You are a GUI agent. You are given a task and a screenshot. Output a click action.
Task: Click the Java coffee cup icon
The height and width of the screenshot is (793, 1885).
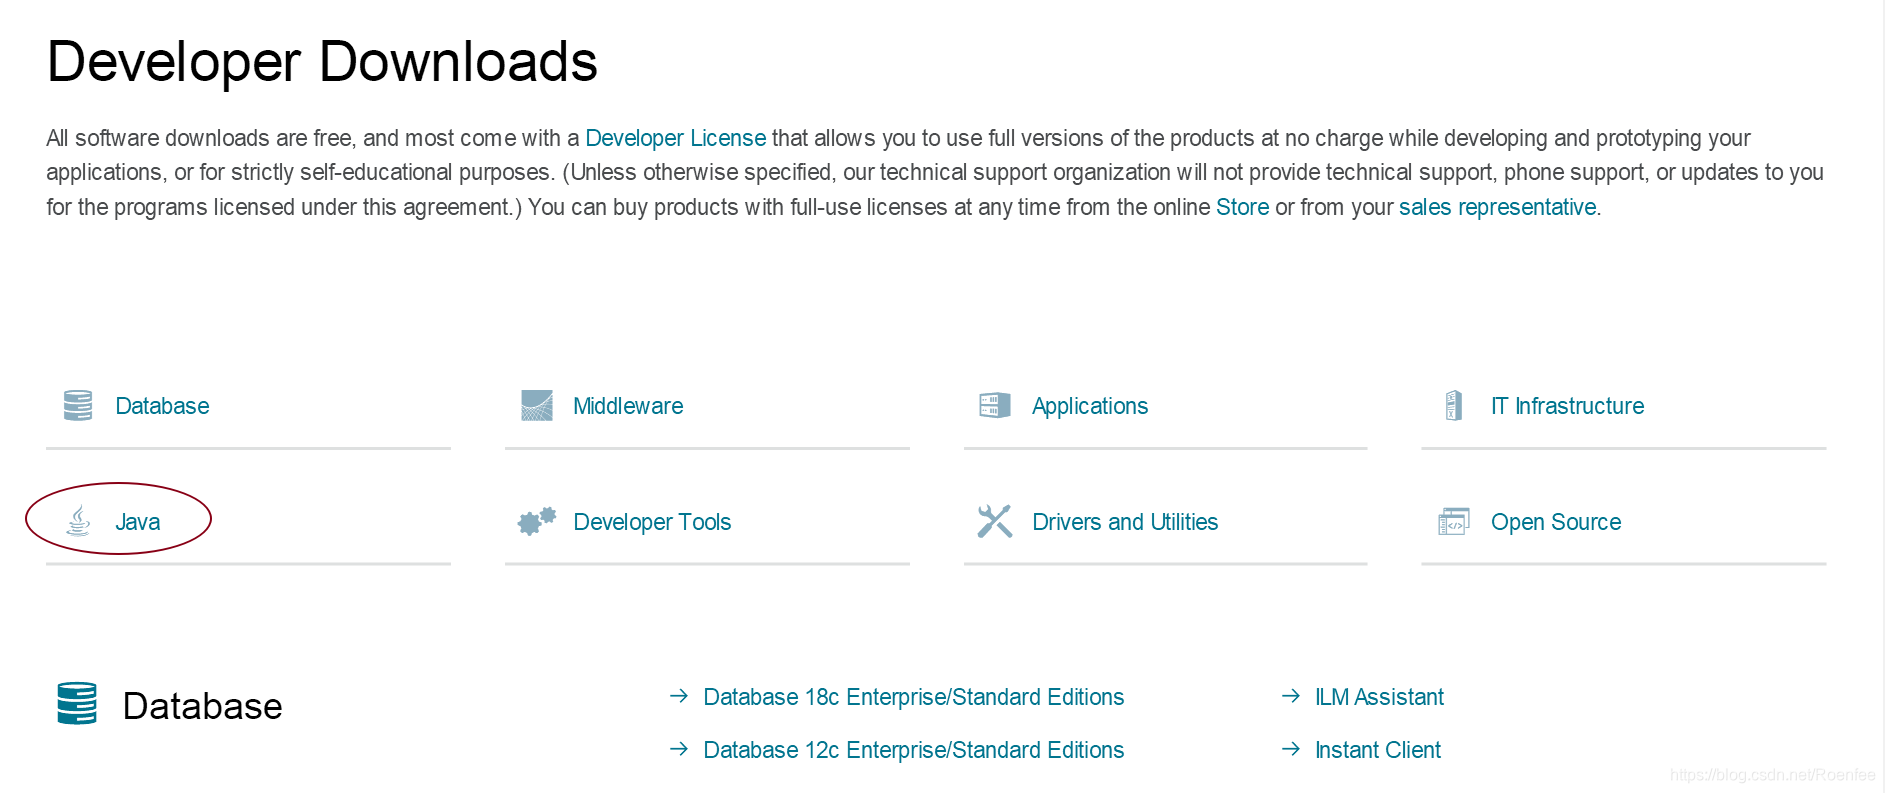pos(78,521)
